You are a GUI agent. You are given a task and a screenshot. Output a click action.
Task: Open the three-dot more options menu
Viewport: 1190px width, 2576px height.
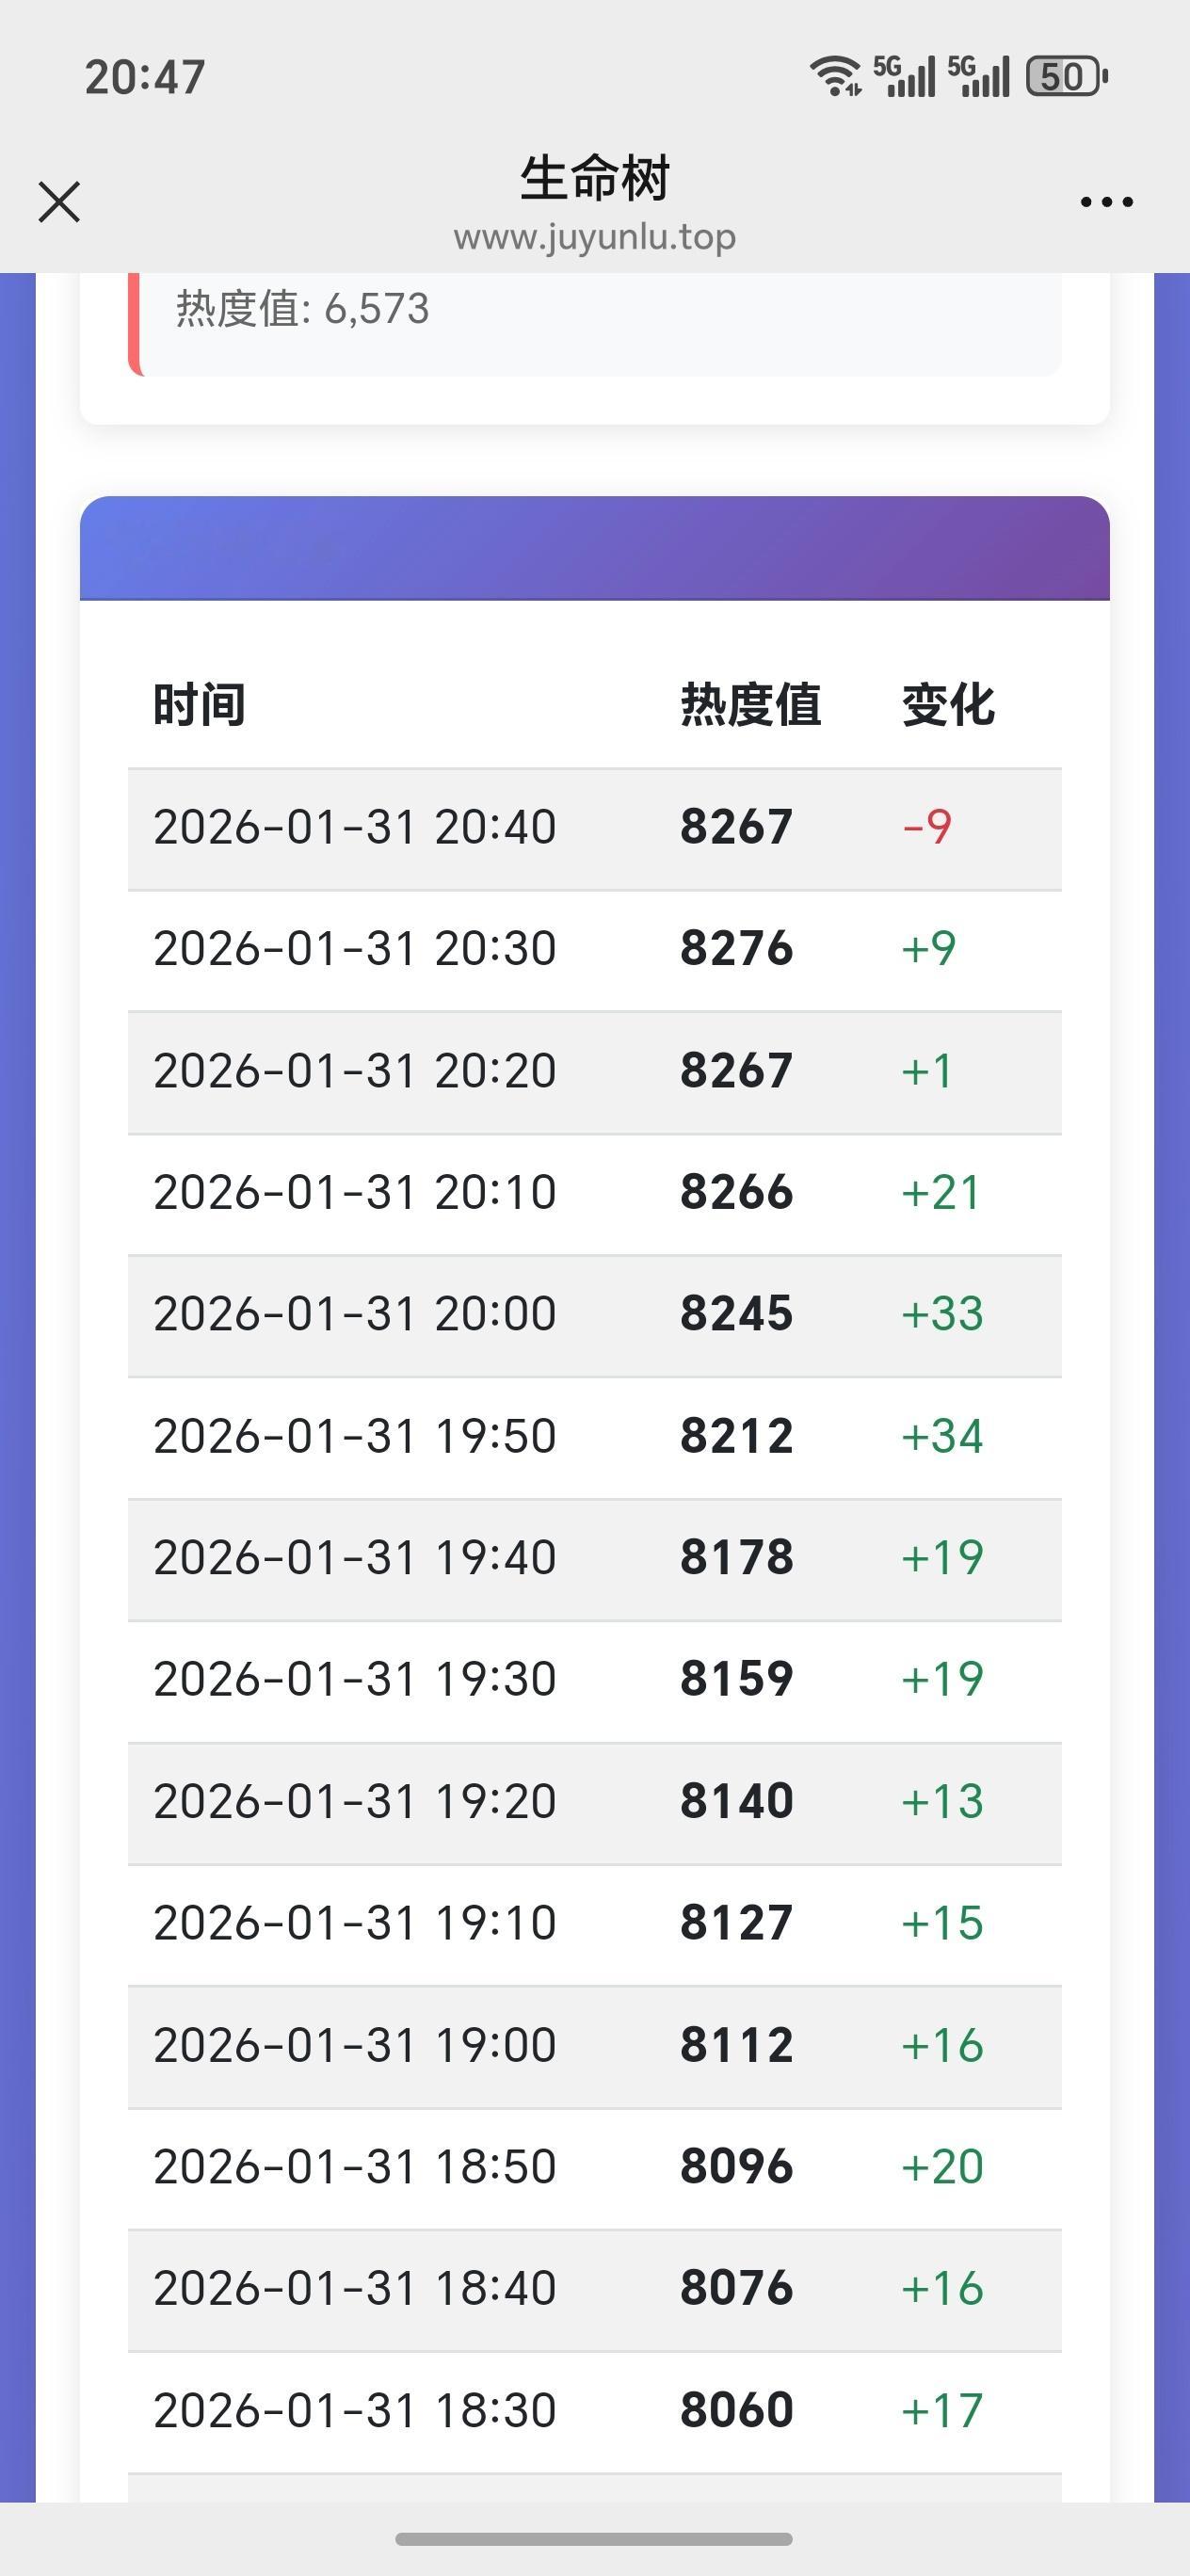click(x=1106, y=202)
